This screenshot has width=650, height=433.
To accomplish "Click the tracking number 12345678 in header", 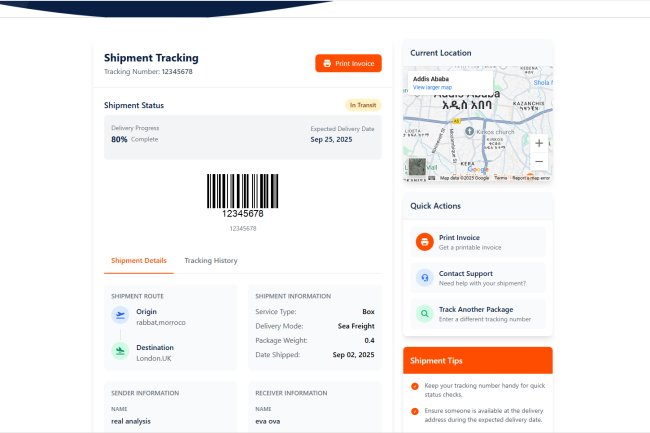I will tap(177, 72).
